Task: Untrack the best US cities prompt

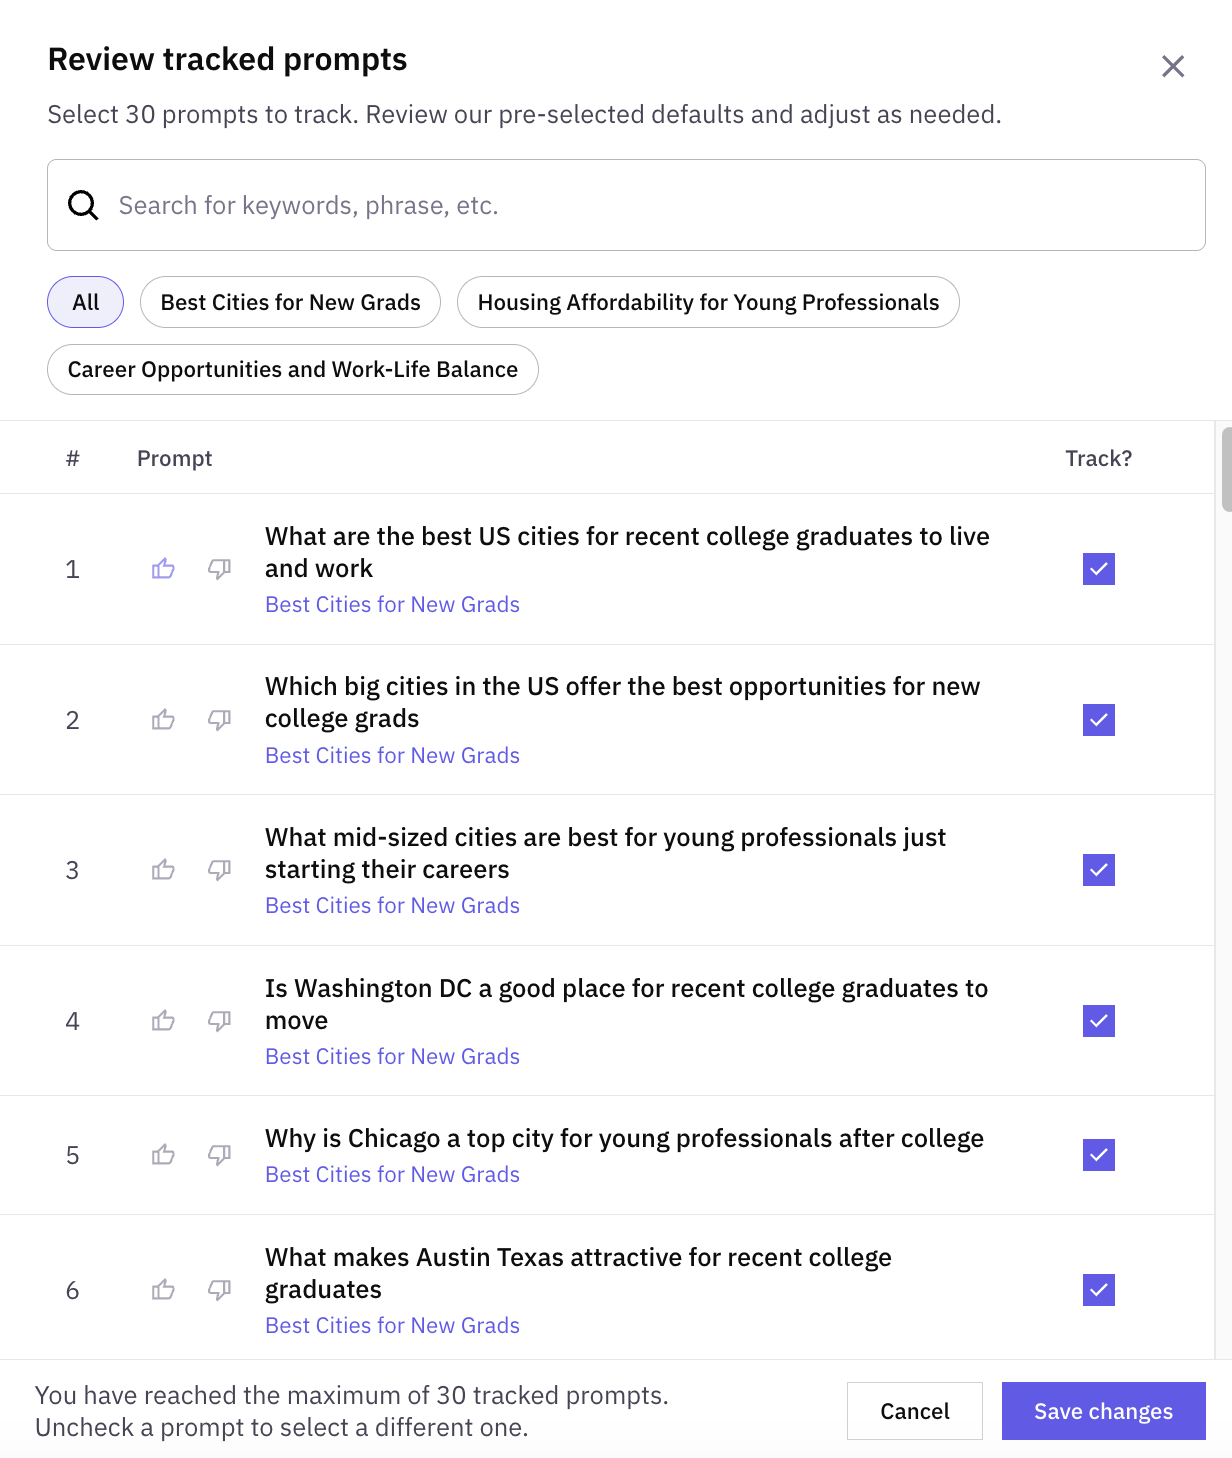Action: [1099, 569]
